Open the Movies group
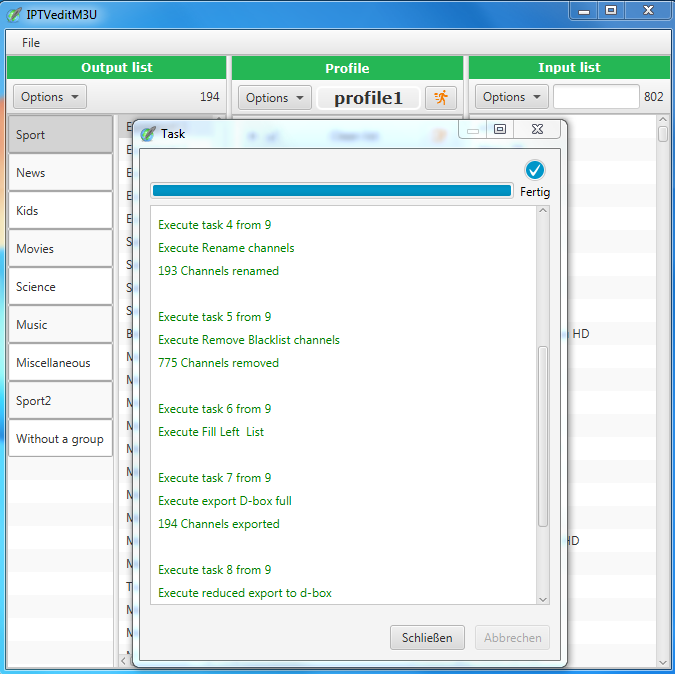The image size is (675, 674). pyautogui.click(x=60, y=249)
